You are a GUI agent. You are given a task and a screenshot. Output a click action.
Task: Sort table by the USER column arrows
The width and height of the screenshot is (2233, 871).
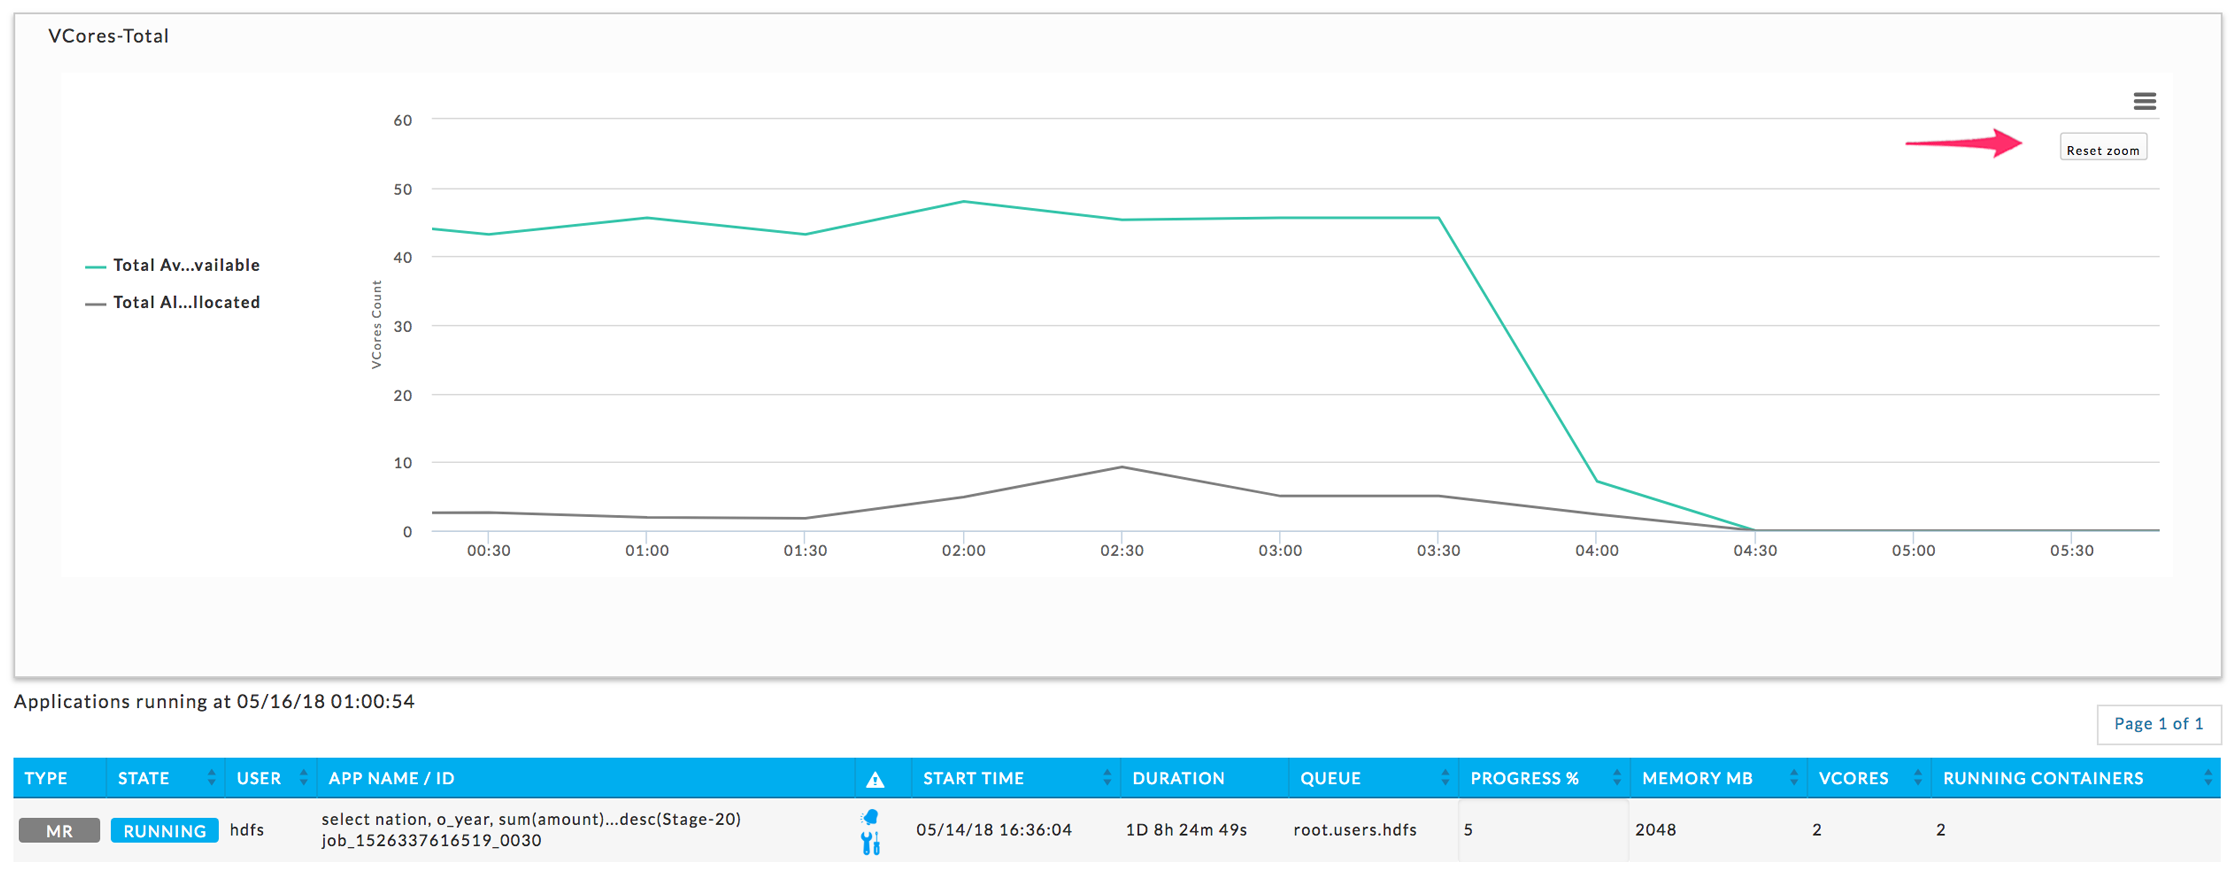303,778
